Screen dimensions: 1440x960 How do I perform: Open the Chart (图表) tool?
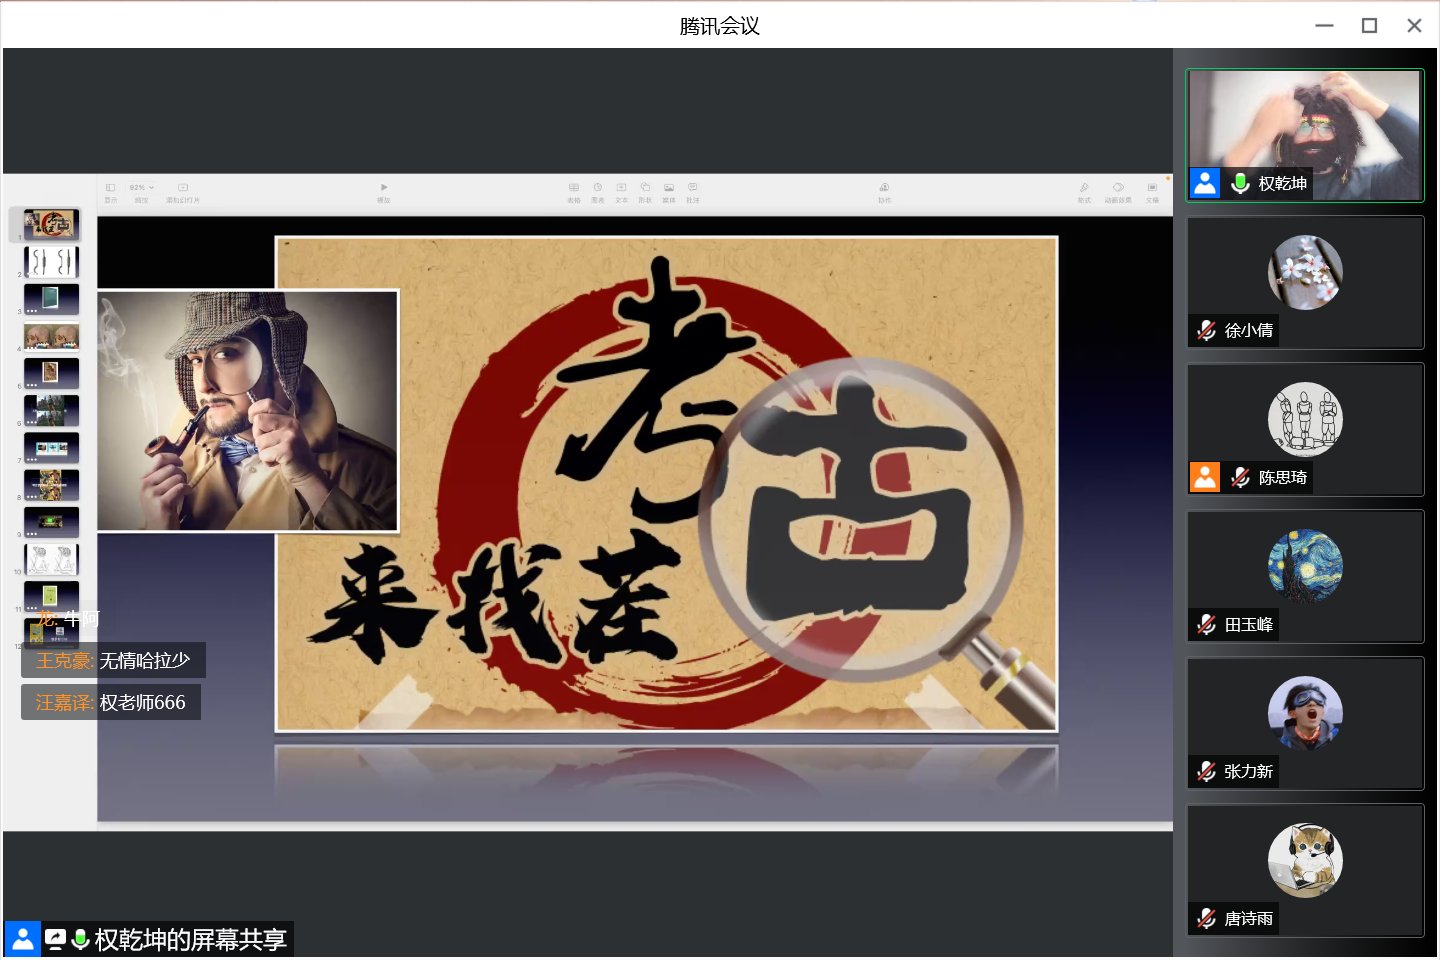[x=598, y=188]
